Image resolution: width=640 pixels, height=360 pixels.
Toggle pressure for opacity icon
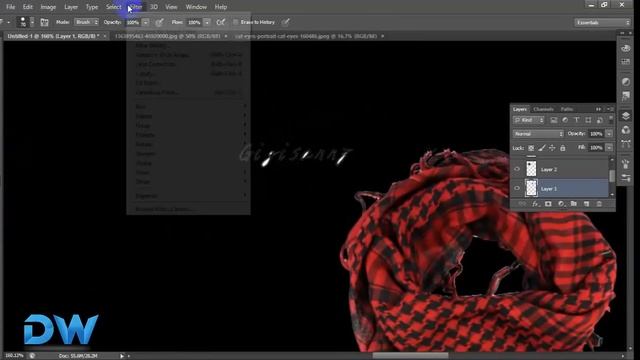point(159,22)
